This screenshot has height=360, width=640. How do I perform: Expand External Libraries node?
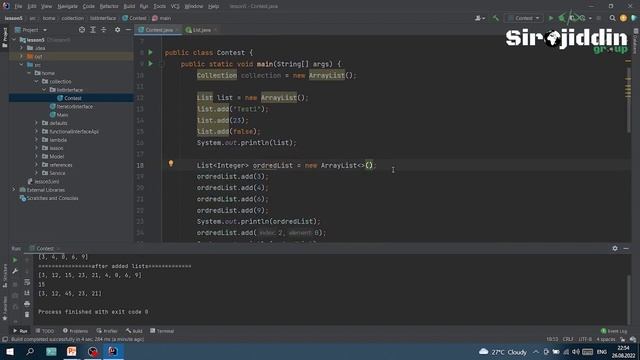[x=14, y=190]
